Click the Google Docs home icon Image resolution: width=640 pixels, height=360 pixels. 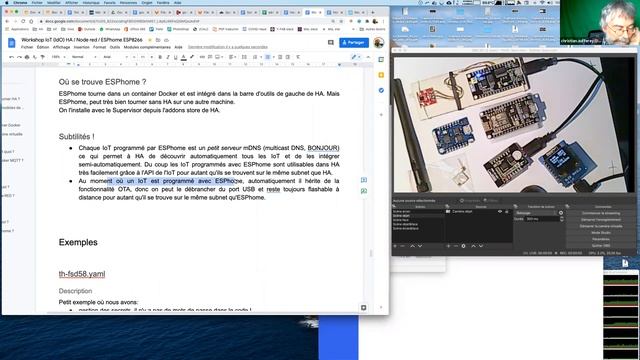(11, 42)
